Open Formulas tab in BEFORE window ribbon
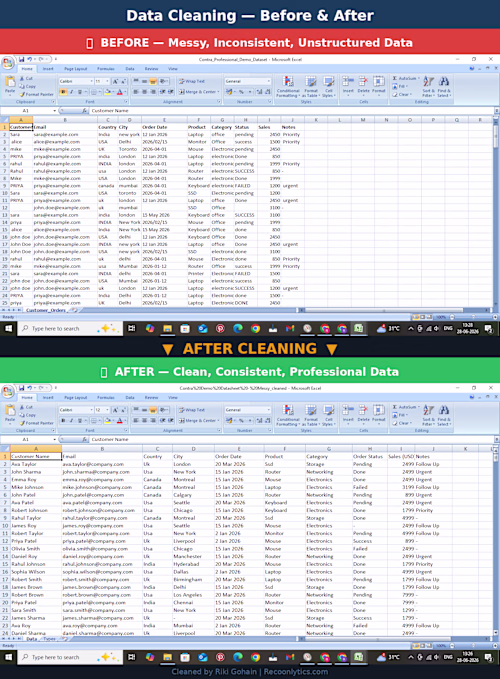The width and height of the screenshot is (500, 679). pos(106,69)
